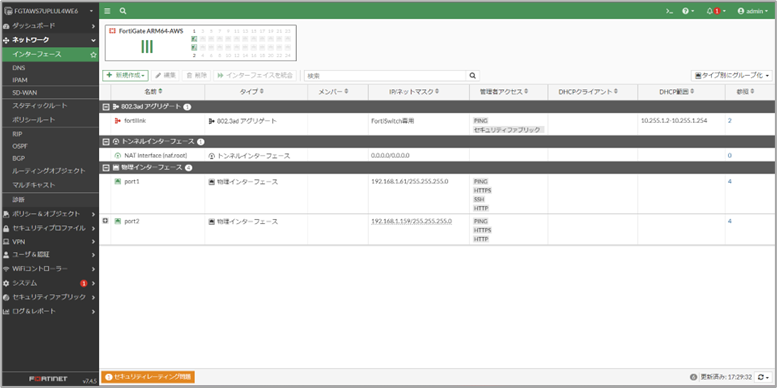
Task: Open the notifications bell menu
Action: click(x=716, y=10)
